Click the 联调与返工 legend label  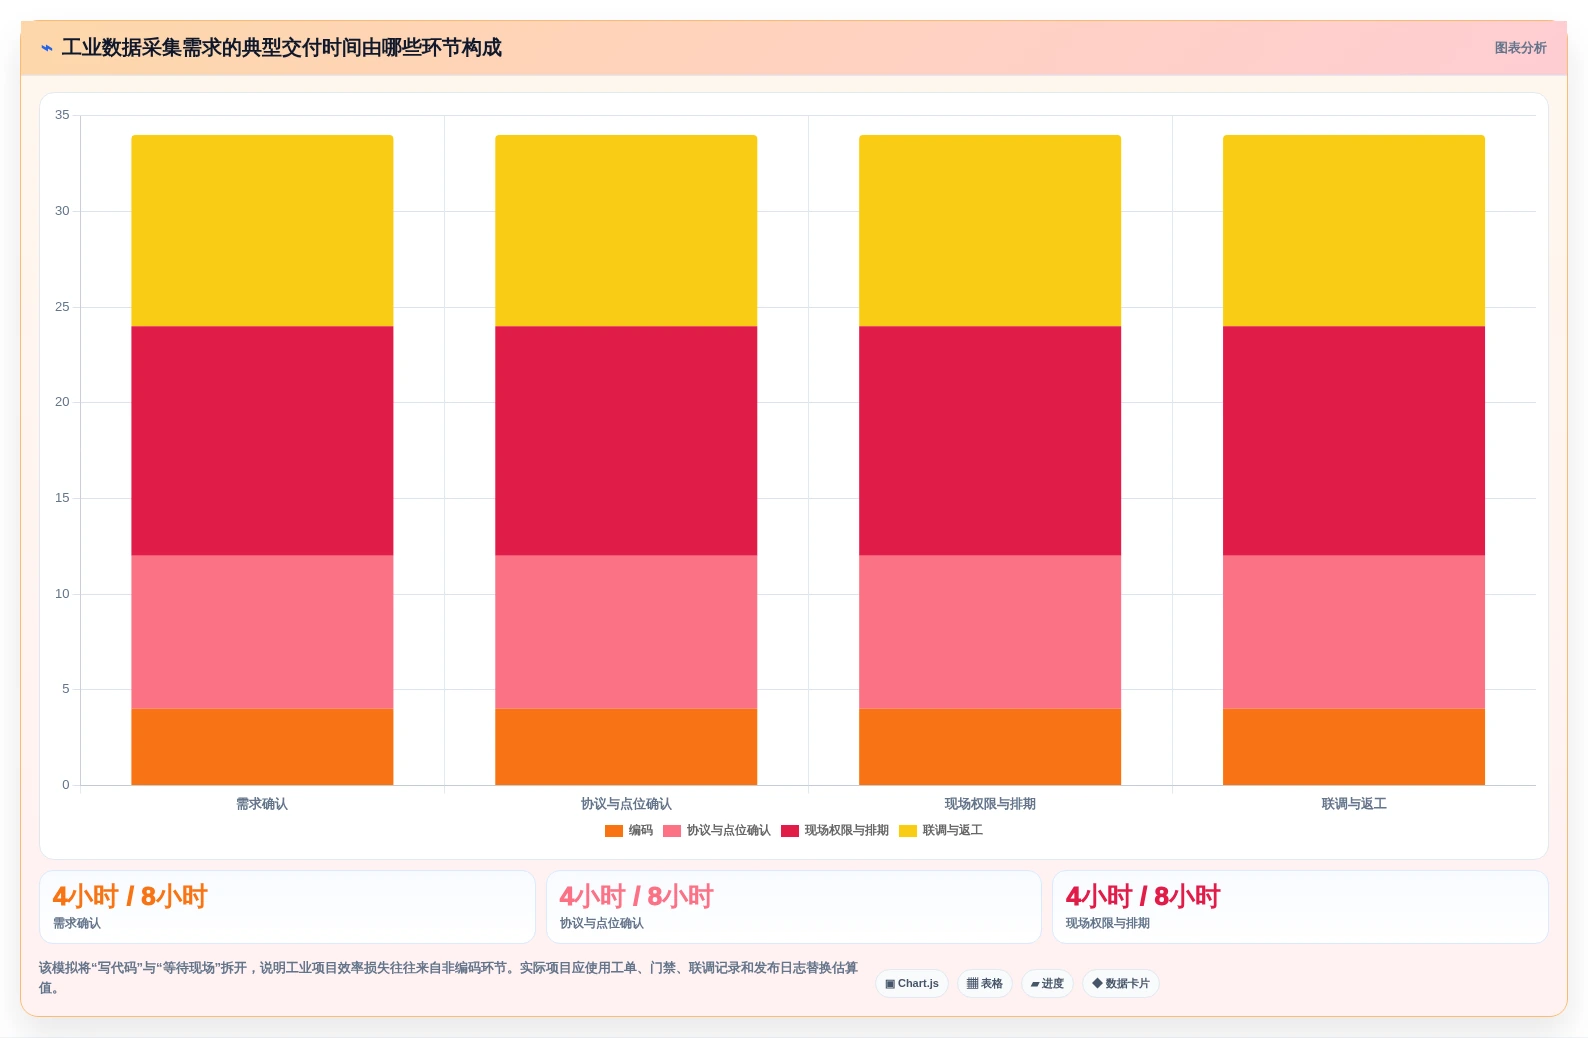[953, 831]
